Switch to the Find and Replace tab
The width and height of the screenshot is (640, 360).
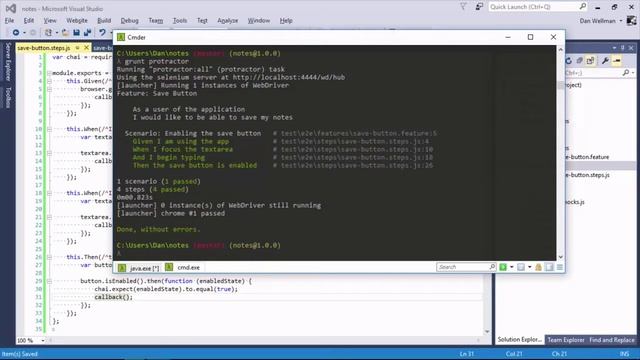611,340
